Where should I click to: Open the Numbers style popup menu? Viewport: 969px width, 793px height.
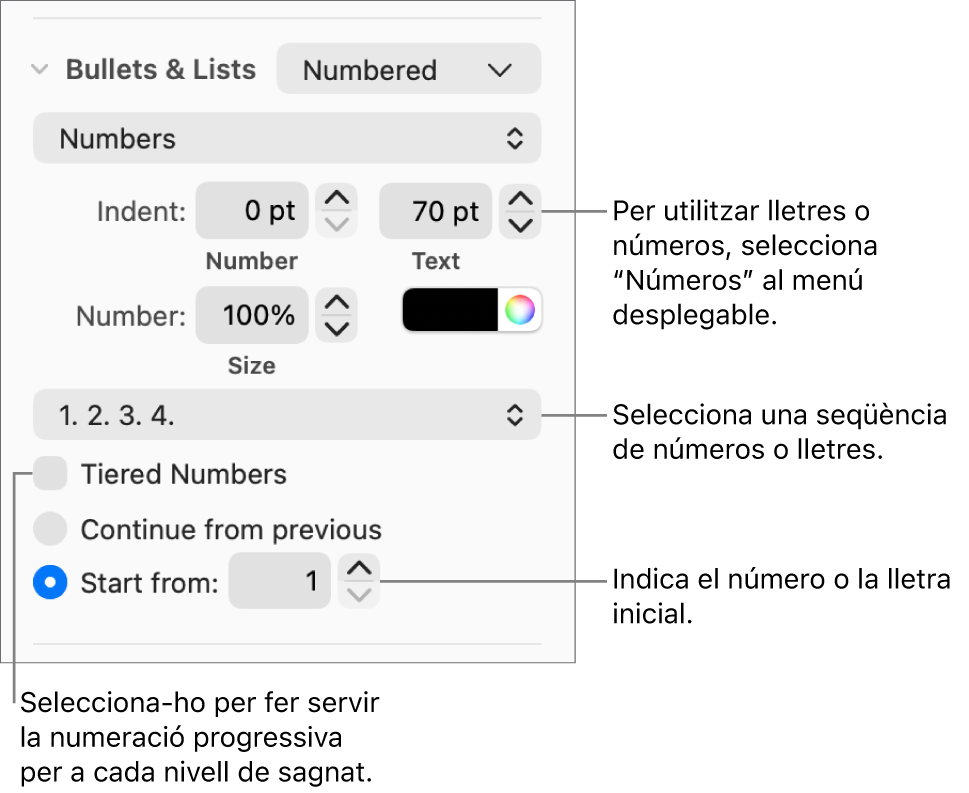287,138
